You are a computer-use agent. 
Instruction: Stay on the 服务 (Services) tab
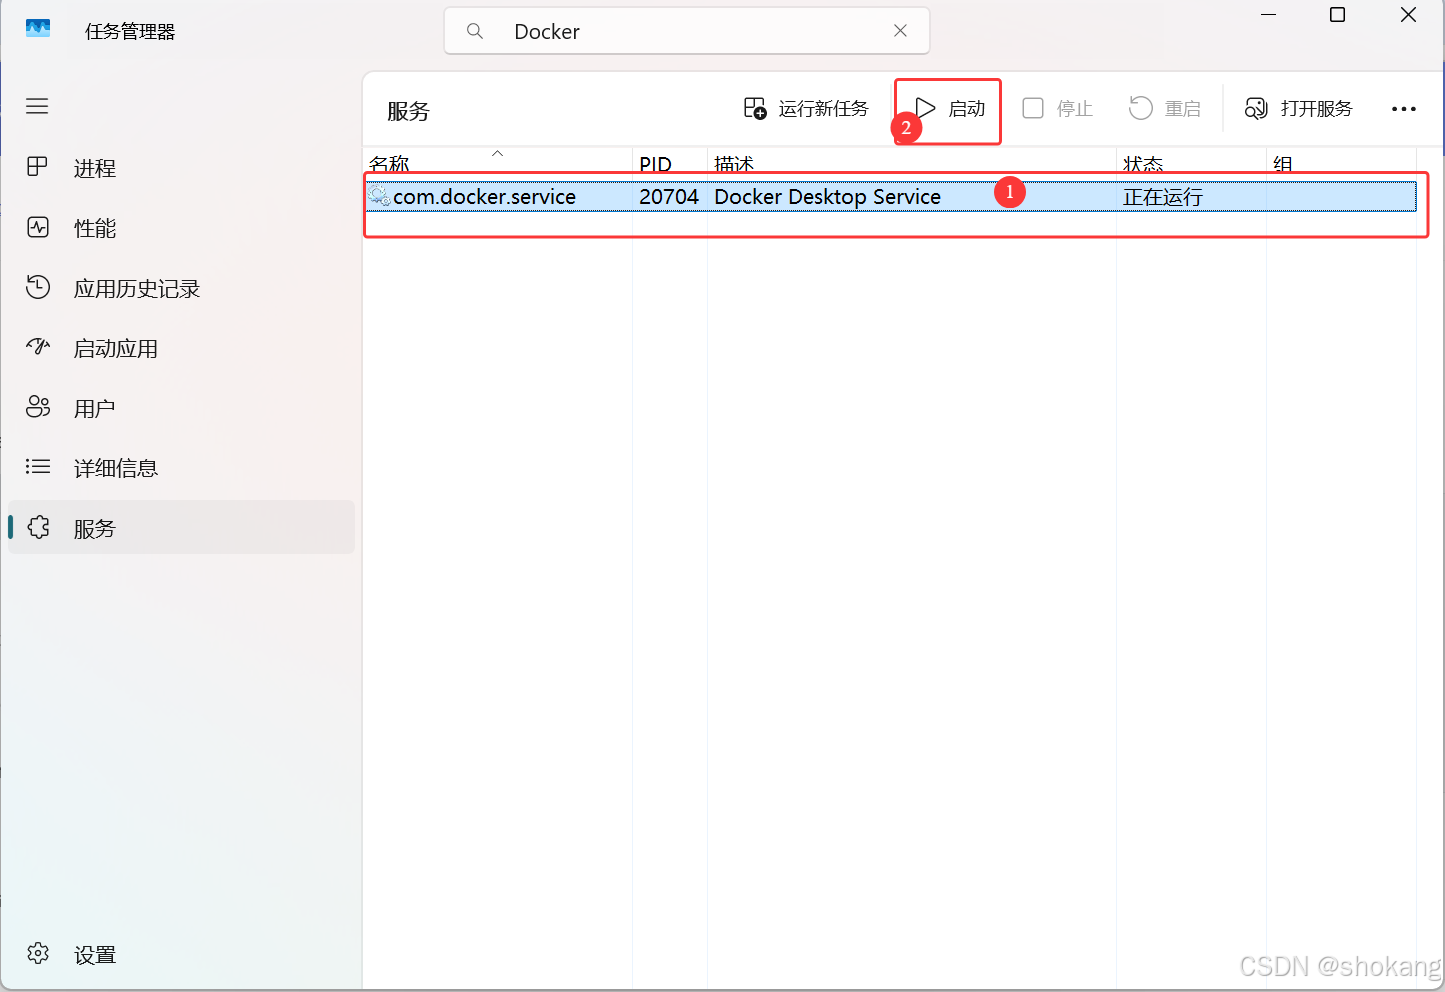[x=95, y=528]
